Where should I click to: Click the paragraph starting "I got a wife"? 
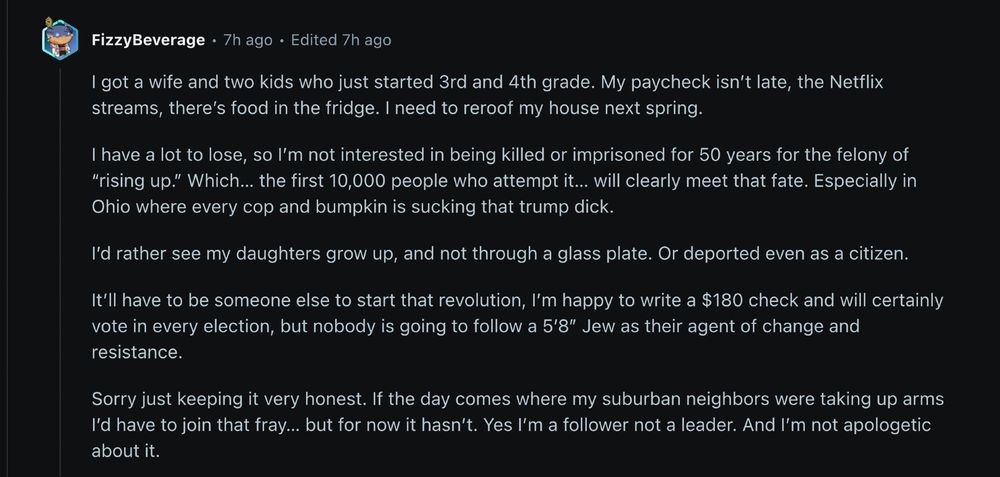(x=487, y=95)
